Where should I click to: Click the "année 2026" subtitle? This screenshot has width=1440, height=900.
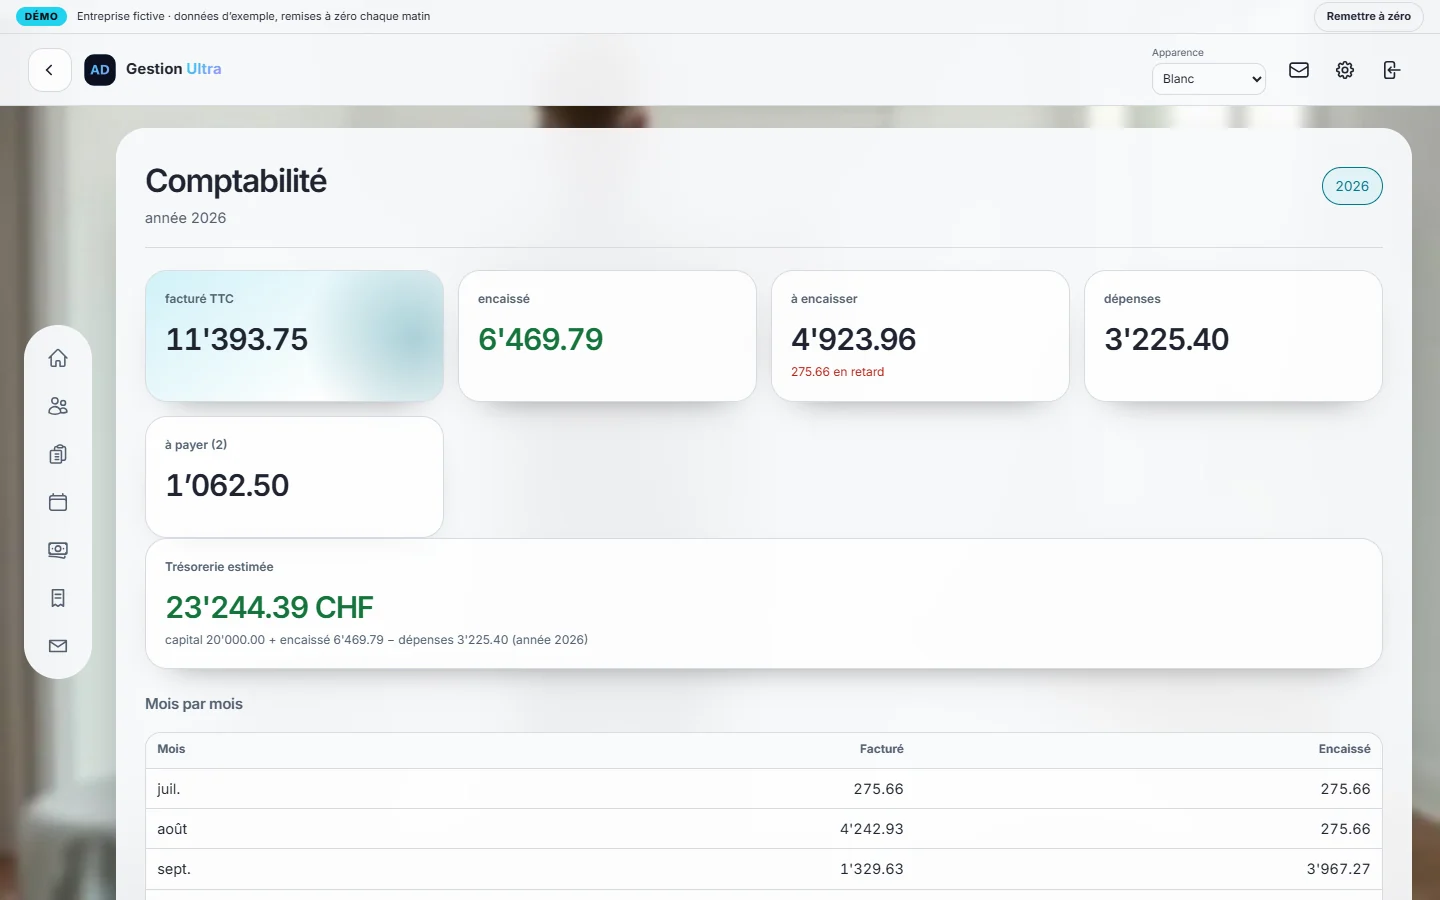coord(186,218)
